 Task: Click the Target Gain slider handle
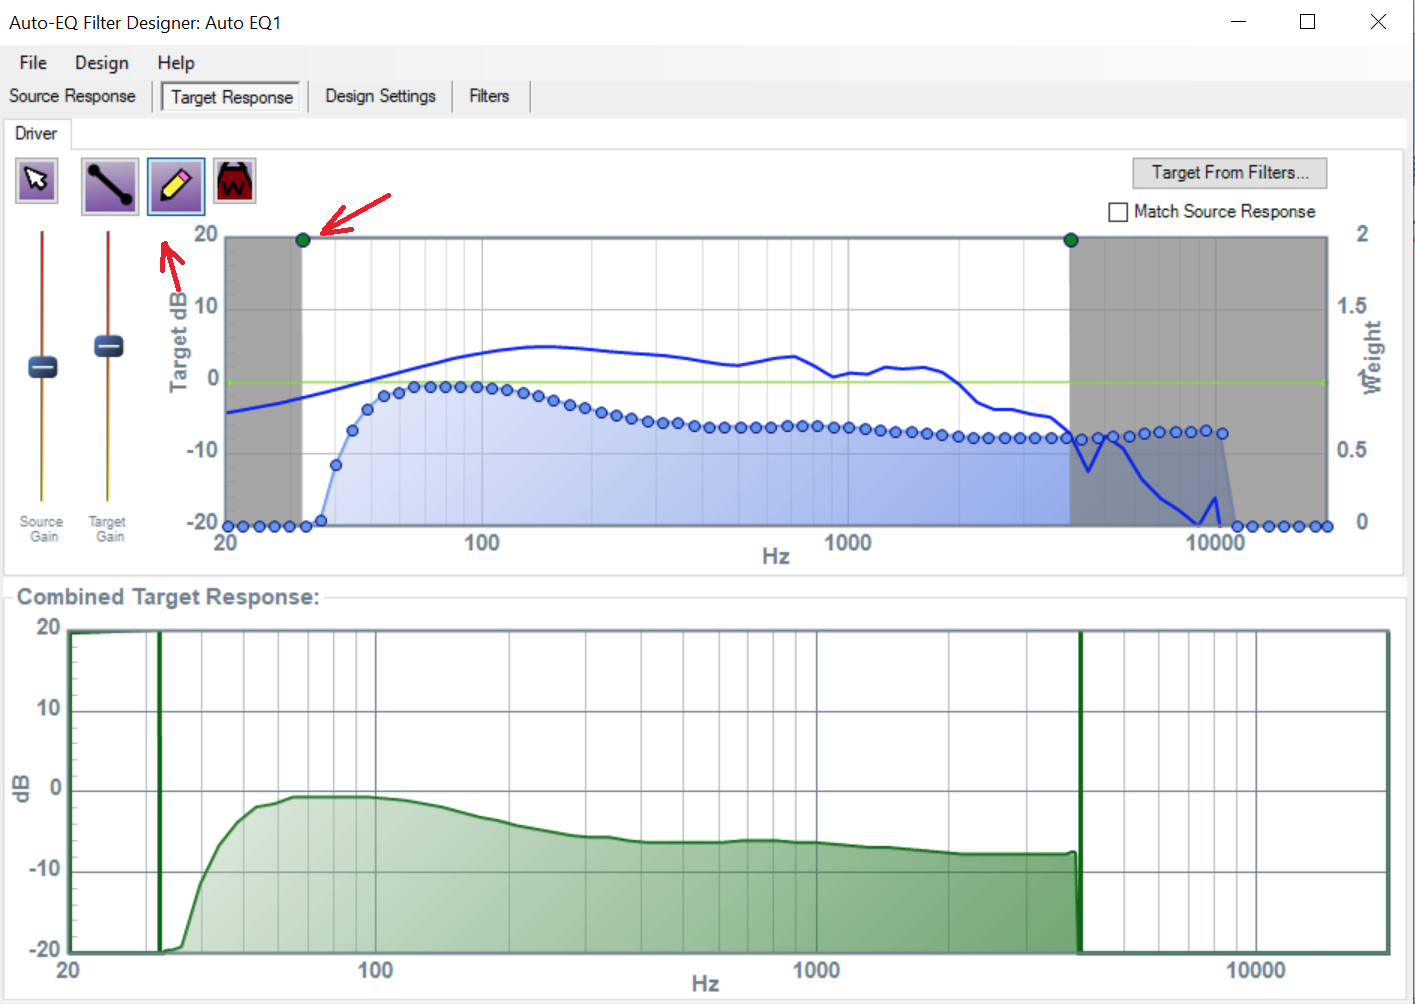click(108, 346)
